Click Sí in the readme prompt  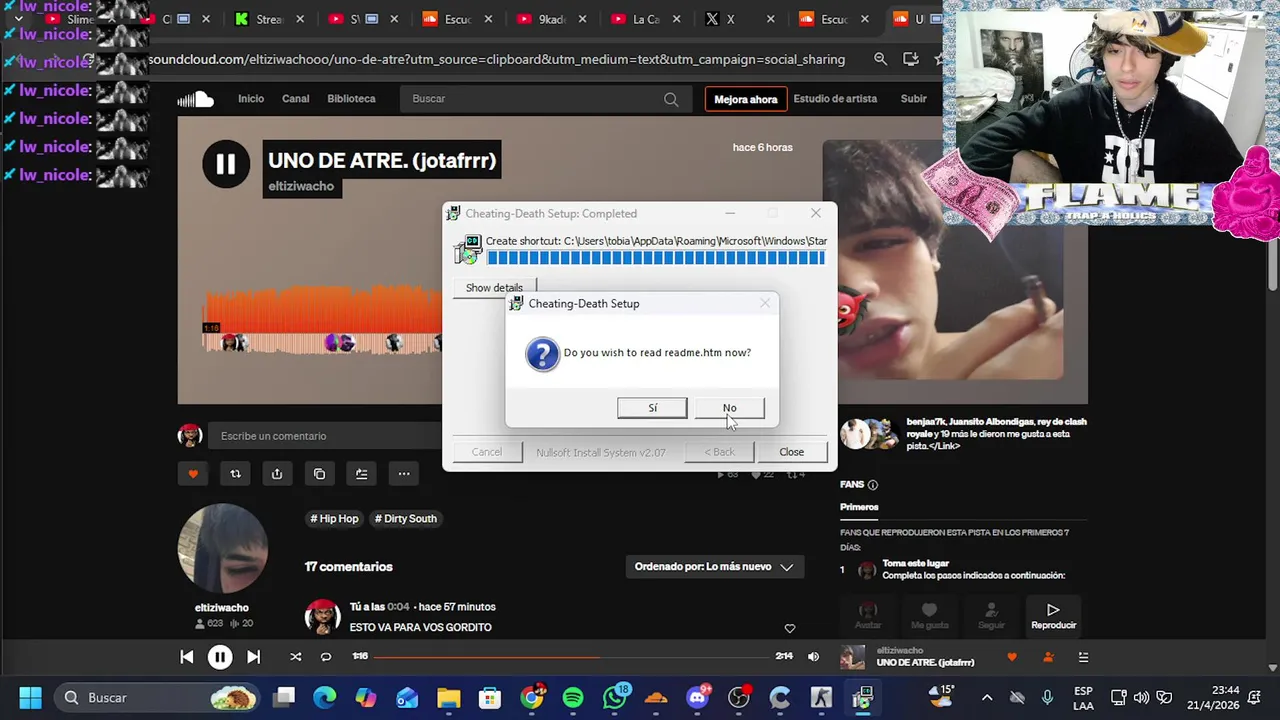click(x=652, y=408)
